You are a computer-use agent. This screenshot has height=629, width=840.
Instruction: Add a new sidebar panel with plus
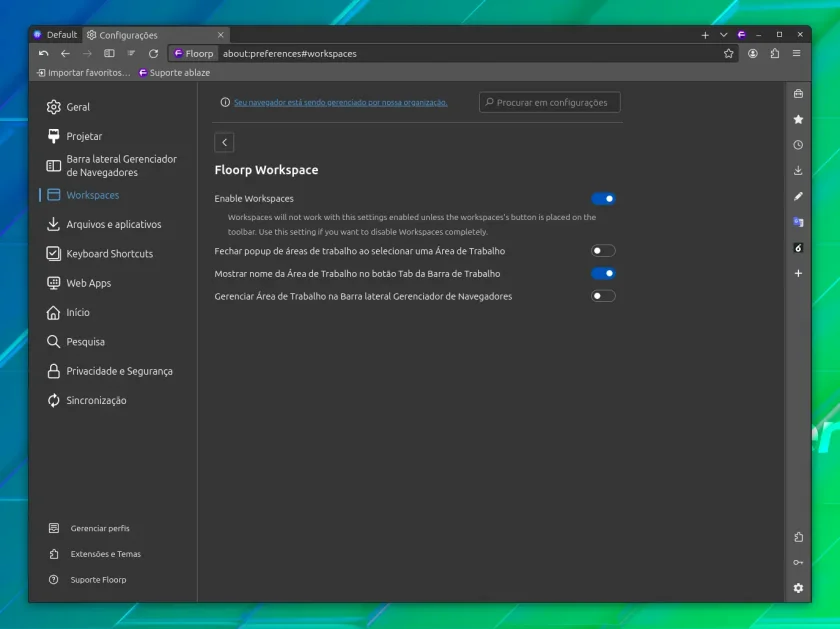(x=798, y=273)
